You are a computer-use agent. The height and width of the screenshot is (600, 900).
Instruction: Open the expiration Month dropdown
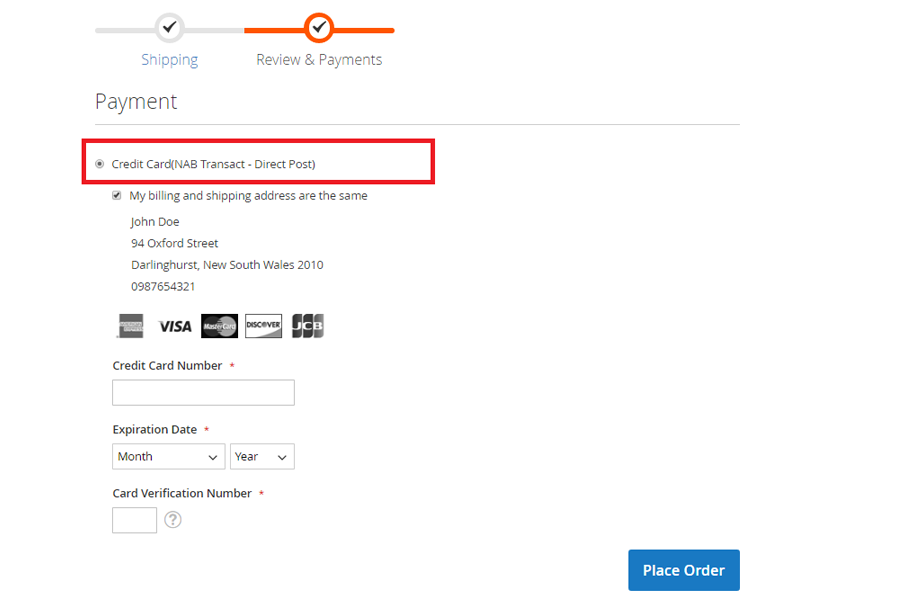coord(168,457)
